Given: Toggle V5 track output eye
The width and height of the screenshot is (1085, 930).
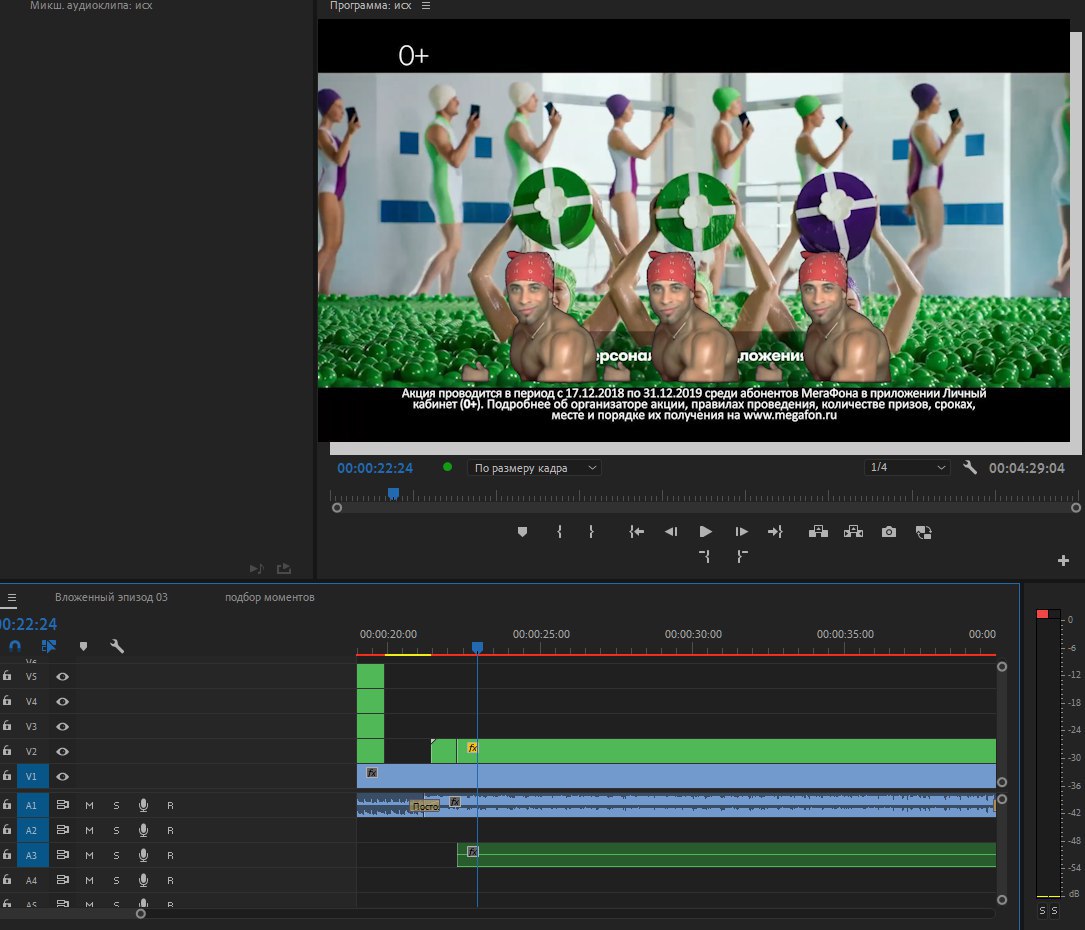Looking at the screenshot, I should [62, 676].
